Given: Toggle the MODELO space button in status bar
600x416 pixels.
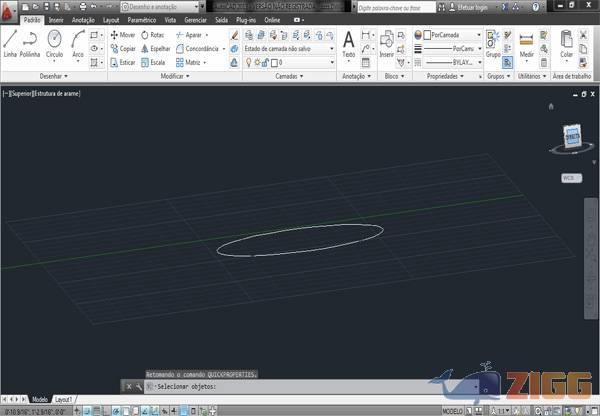Looking at the screenshot, I should pyautogui.click(x=453, y=411).
